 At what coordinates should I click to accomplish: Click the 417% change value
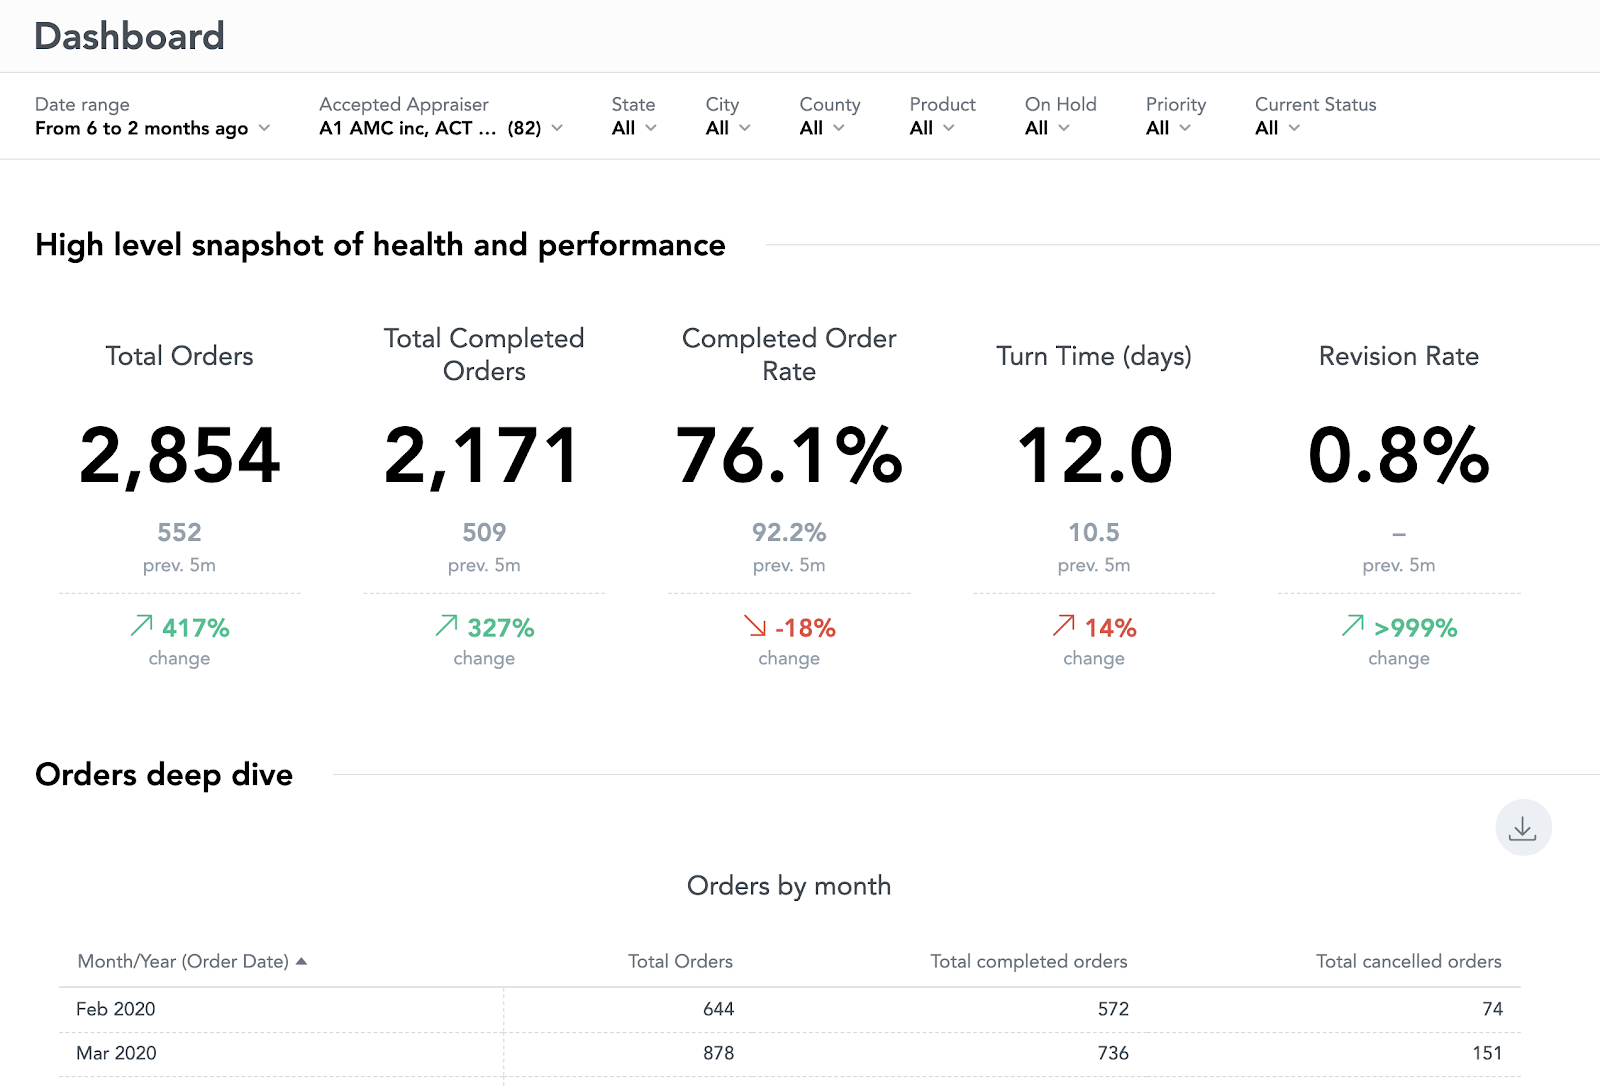[x=195, y=627]
